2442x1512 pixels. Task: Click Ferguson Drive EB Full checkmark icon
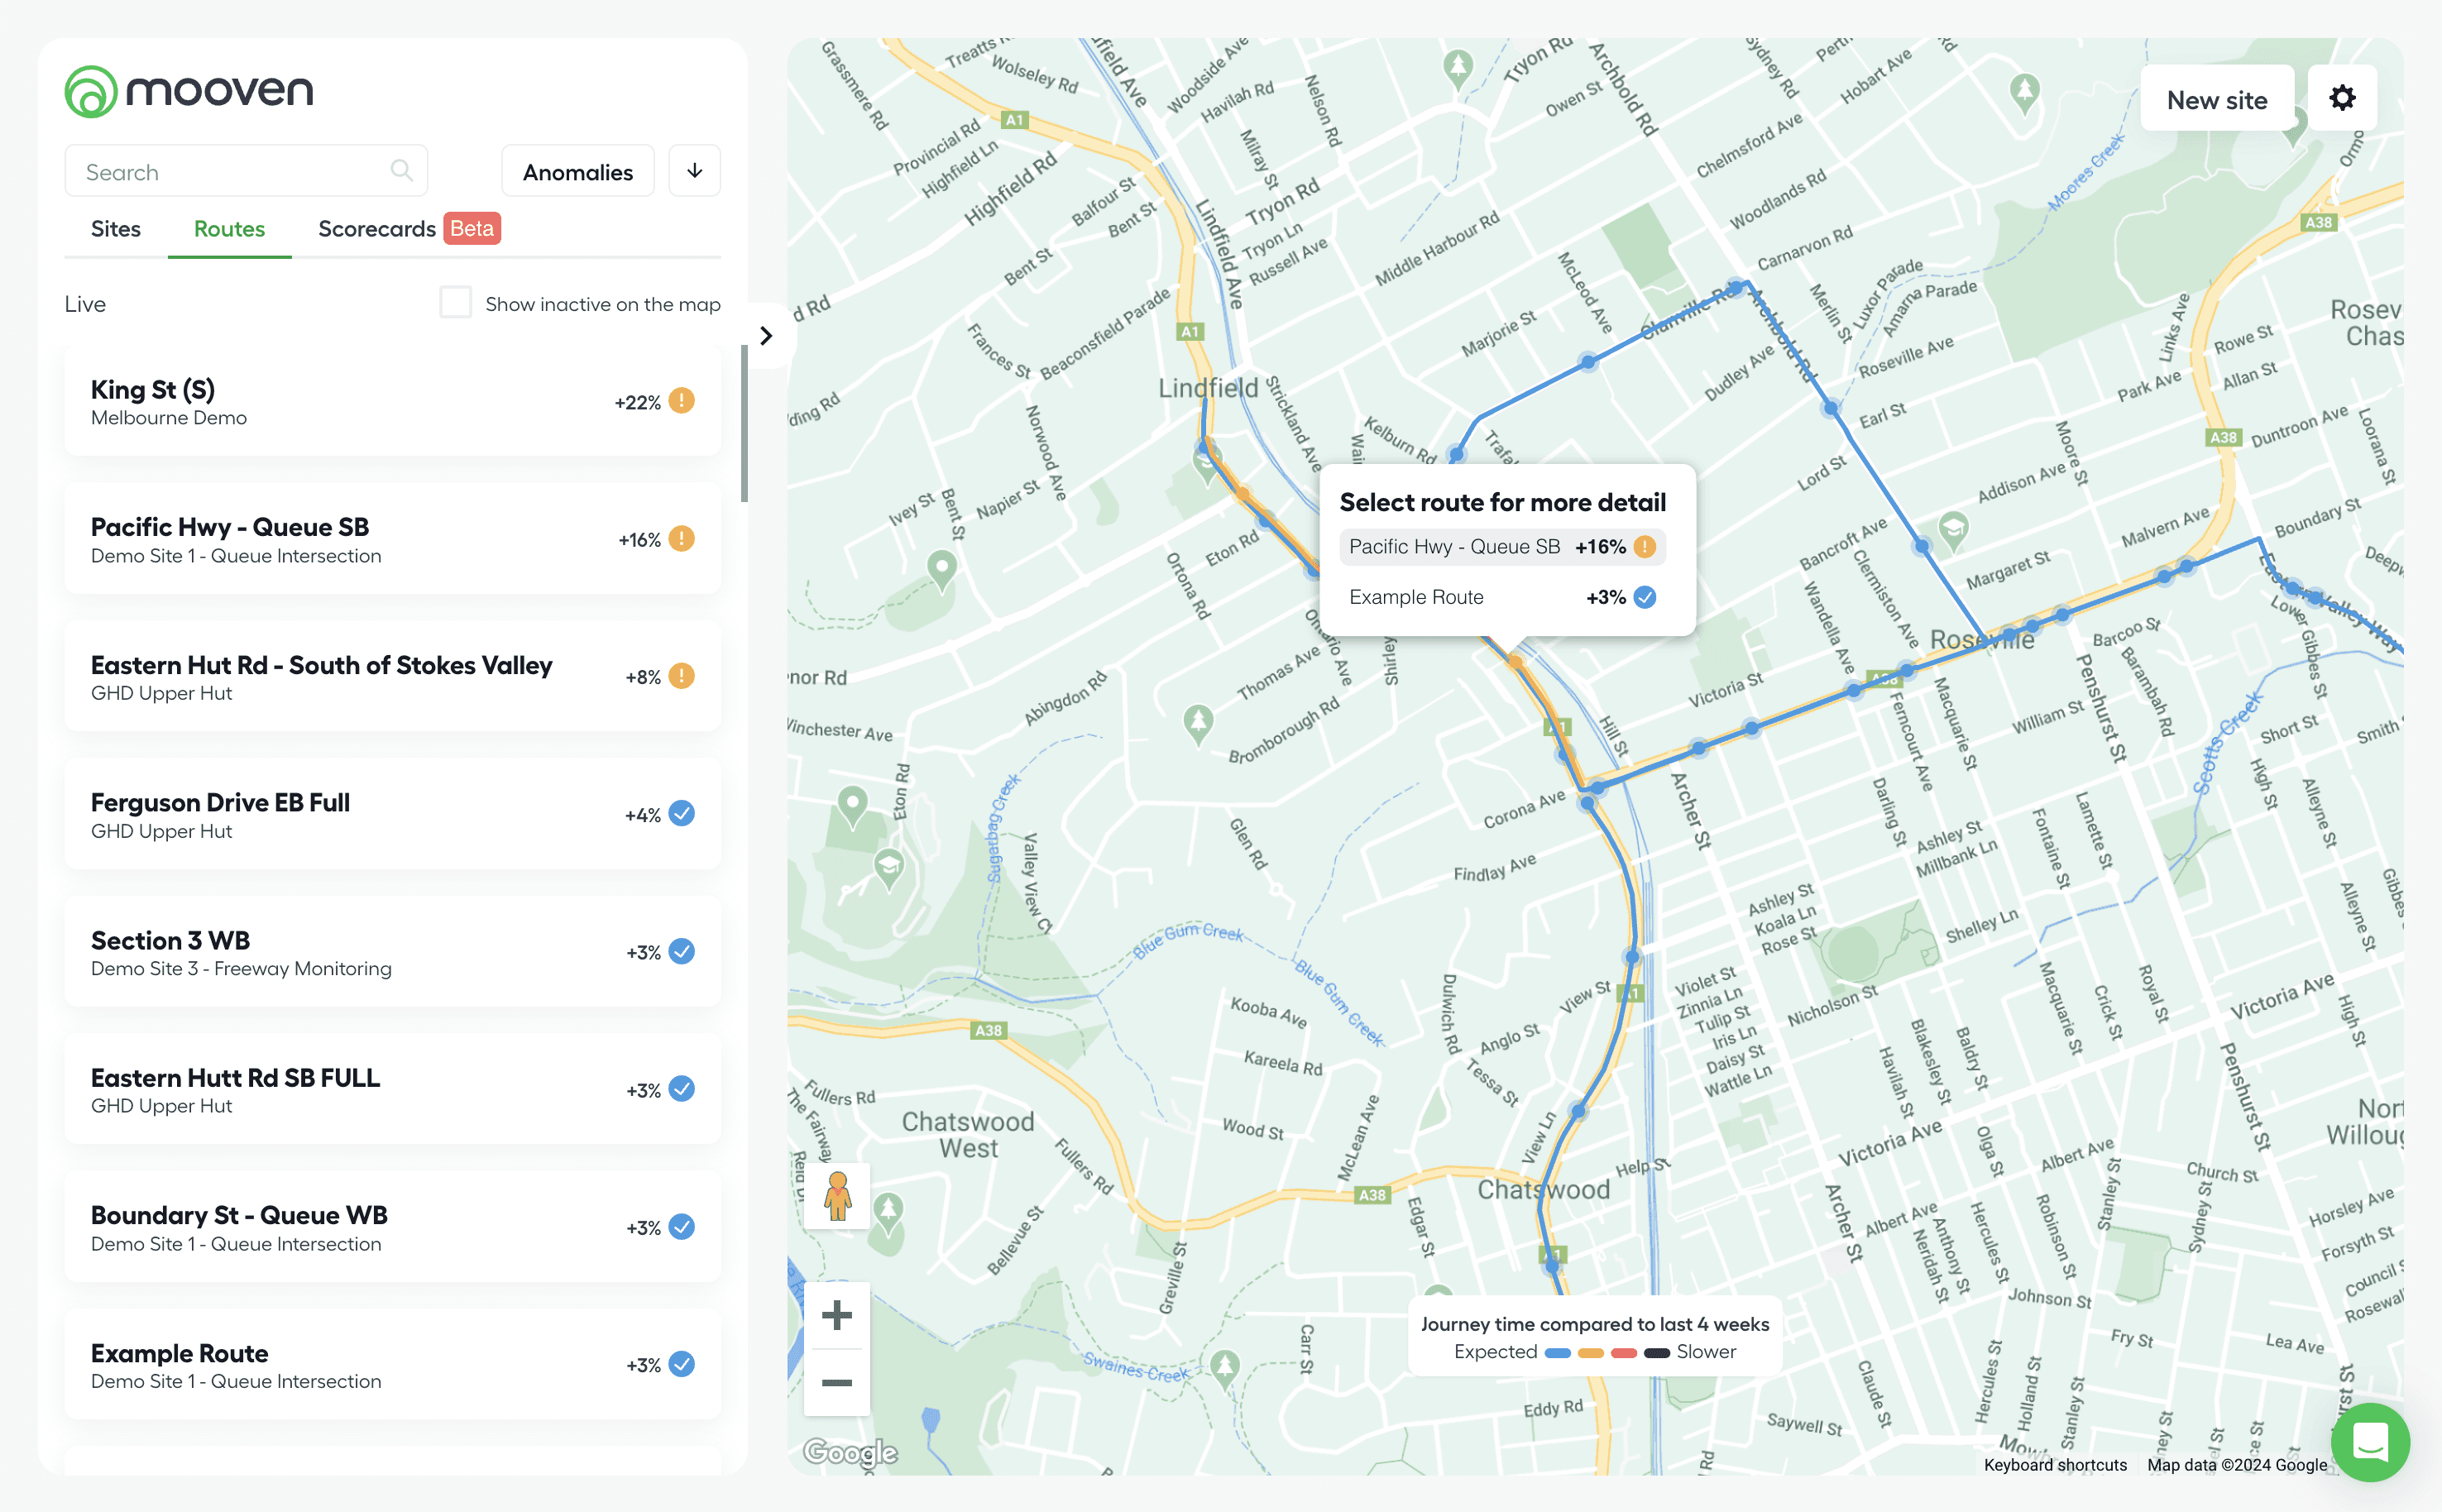click(x=682, y=814)
